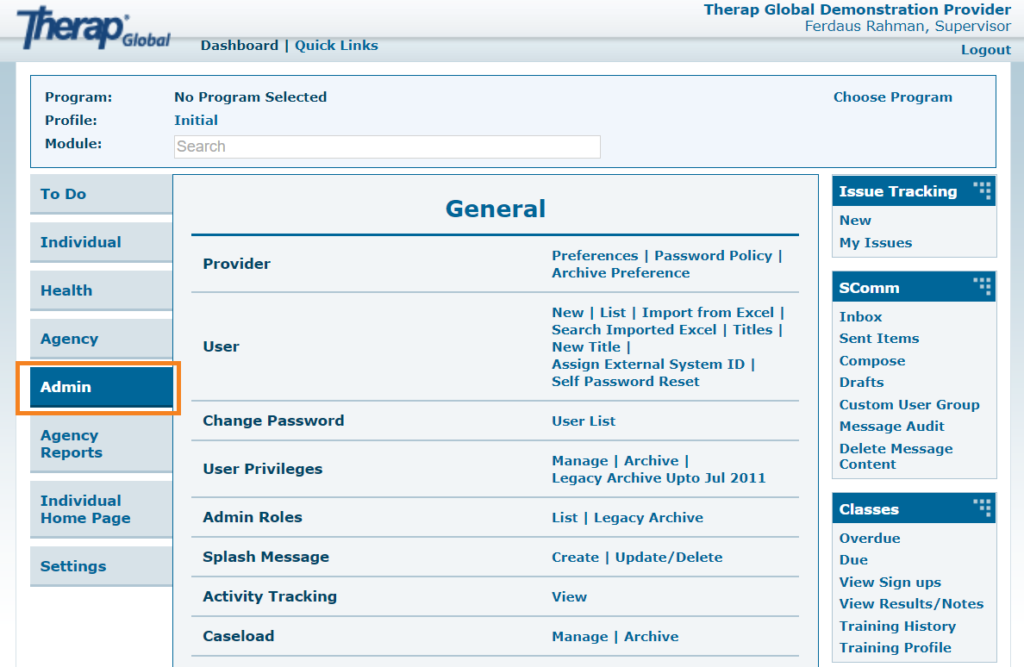Compose a new SComm message
The width and height of the screenshot is (1024, 667).
pyautogui.click(x=872, y=361)
